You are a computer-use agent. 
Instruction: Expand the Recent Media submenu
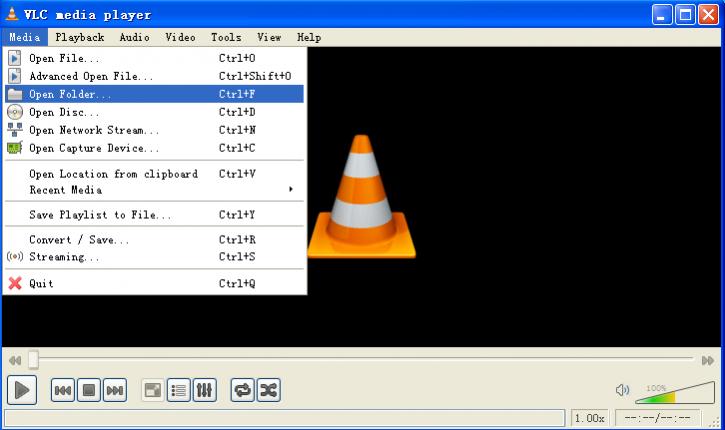[154, 190]
